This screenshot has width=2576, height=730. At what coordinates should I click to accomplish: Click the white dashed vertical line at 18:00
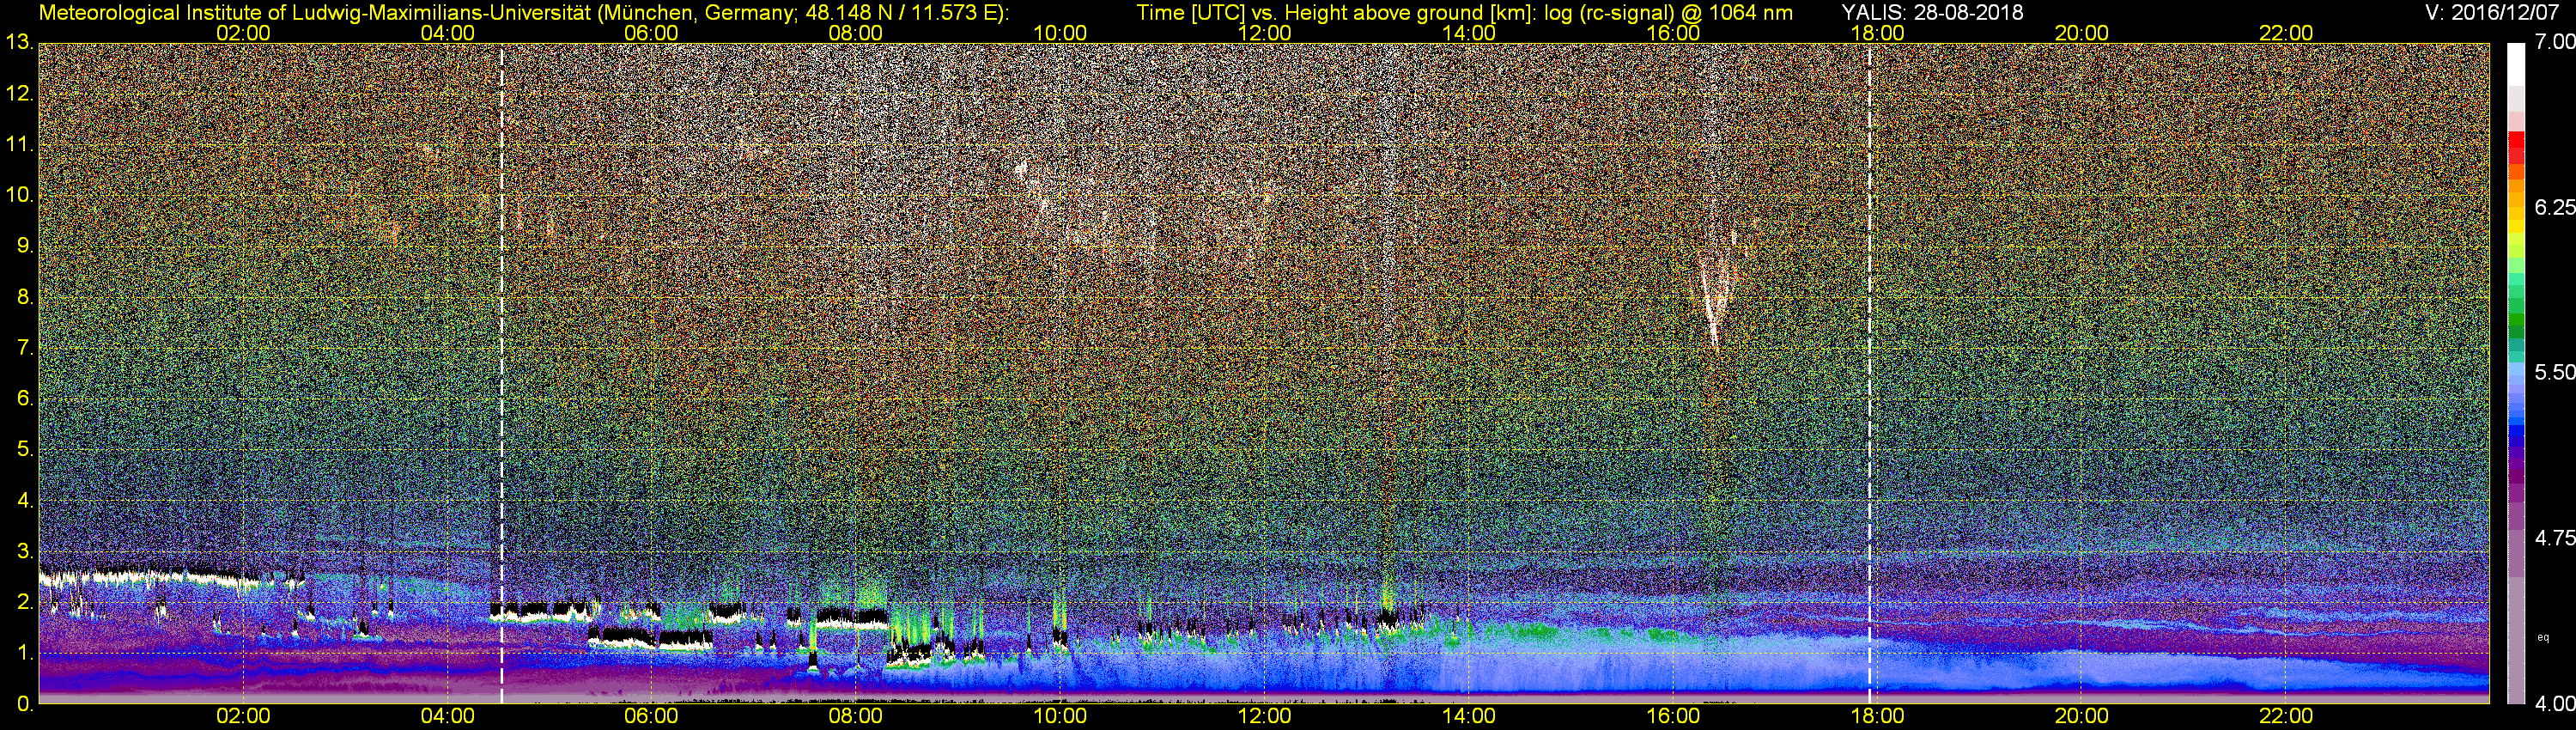(1869, 373)
